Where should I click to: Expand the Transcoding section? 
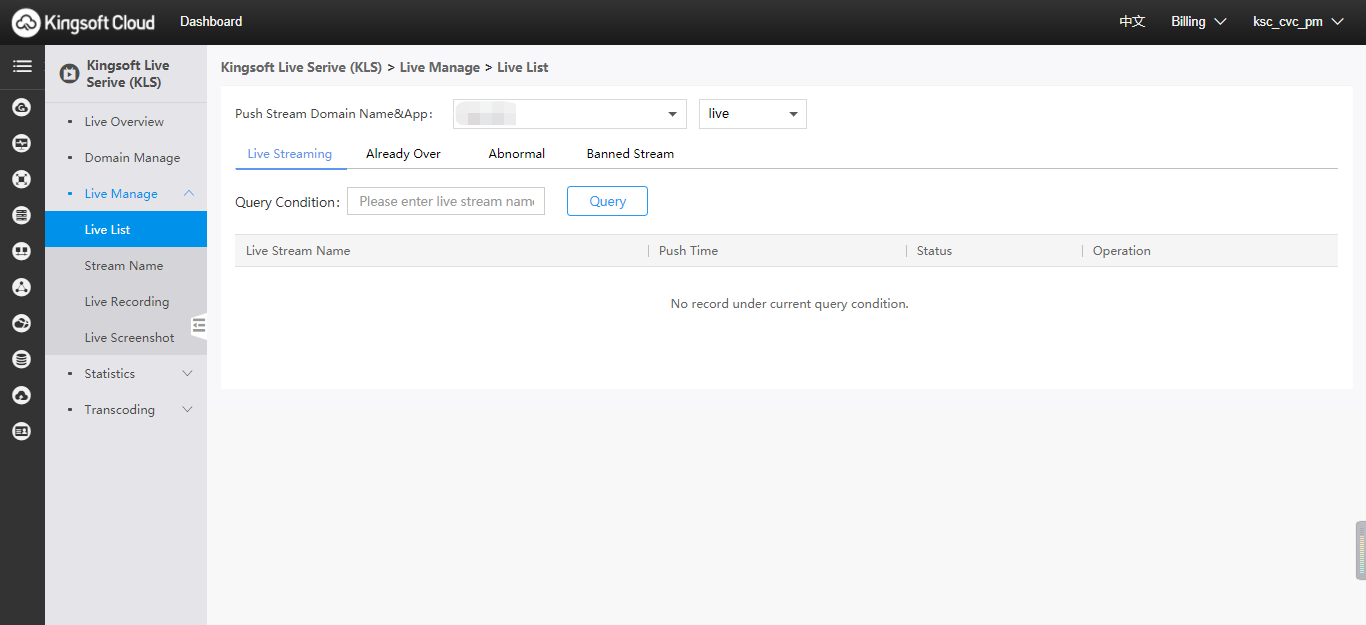coord(188,410)
